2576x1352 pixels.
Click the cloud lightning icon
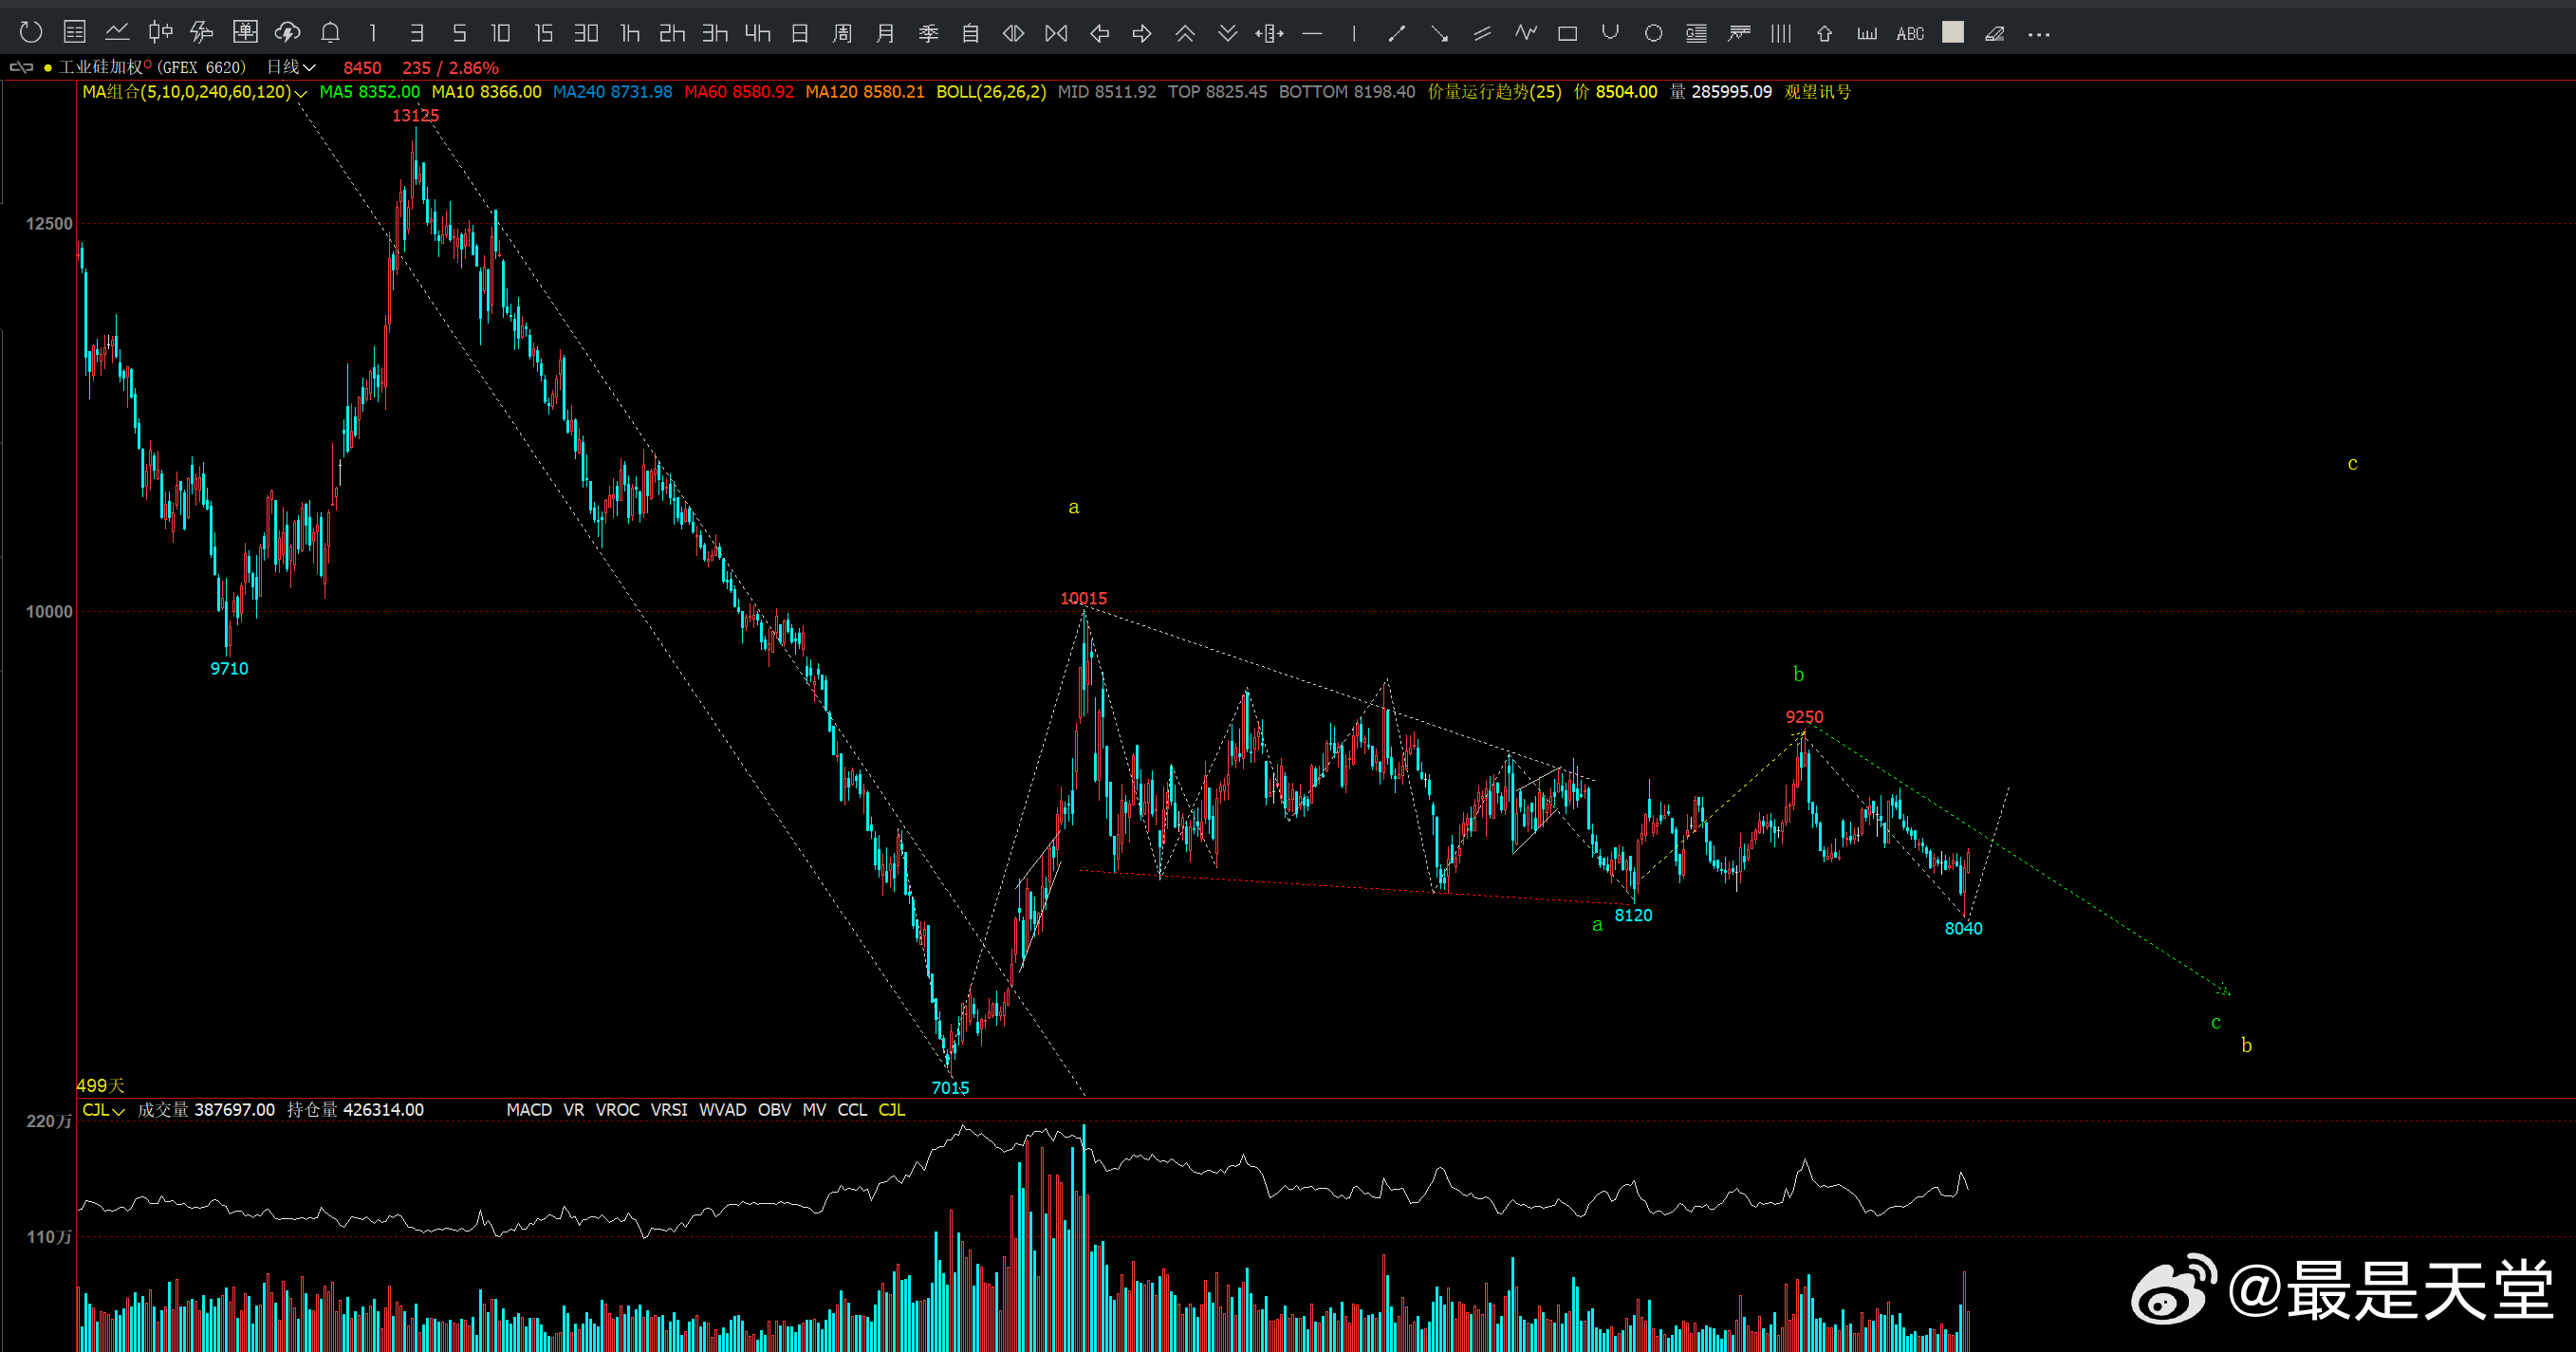(x=288, y=33)
